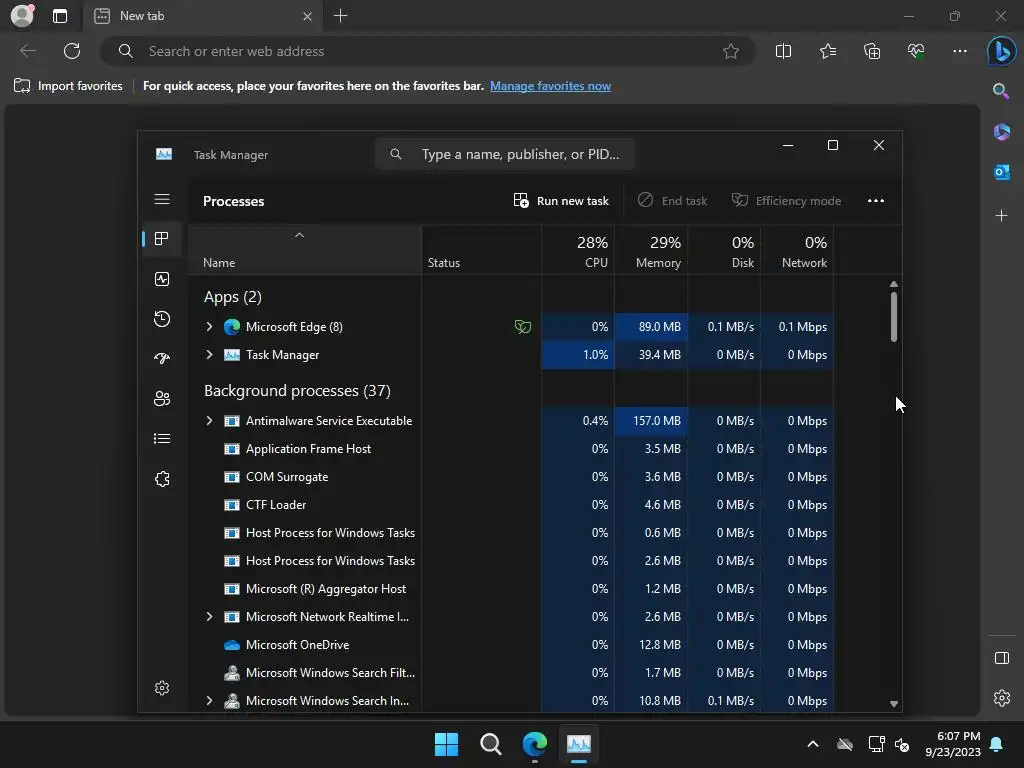The width and height of the screenshot is (1024, 768).
Task: Open Startup apps page in Task Manager sidebar
Action: 162,359
